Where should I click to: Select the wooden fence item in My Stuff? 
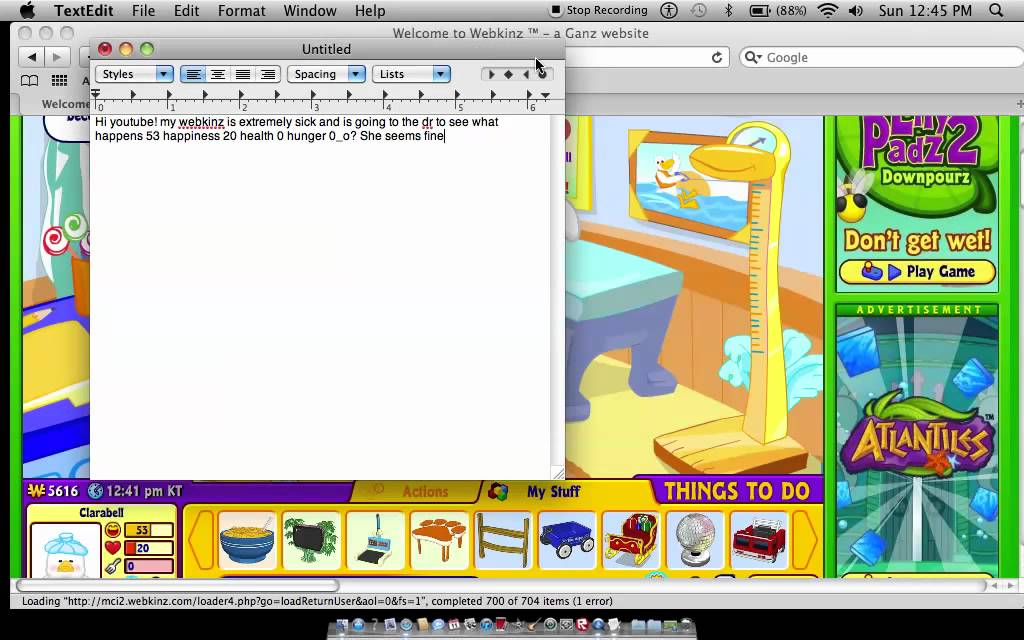tap(503, 539)
